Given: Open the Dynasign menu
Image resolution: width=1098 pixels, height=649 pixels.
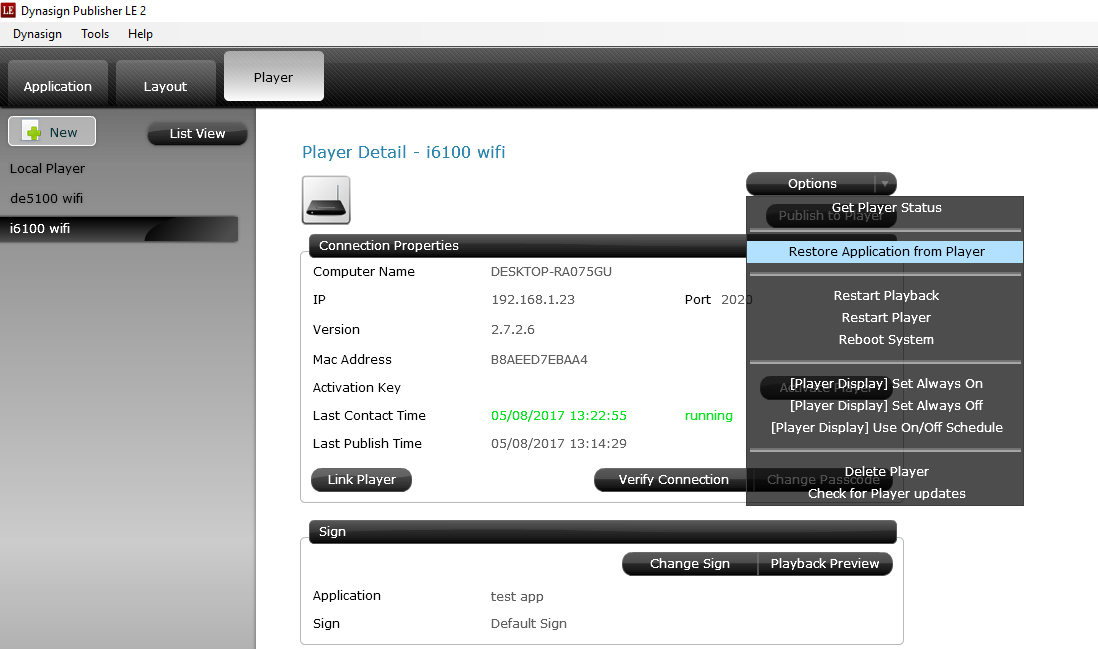Looking at the screenshot, I should tap(37, 34).
